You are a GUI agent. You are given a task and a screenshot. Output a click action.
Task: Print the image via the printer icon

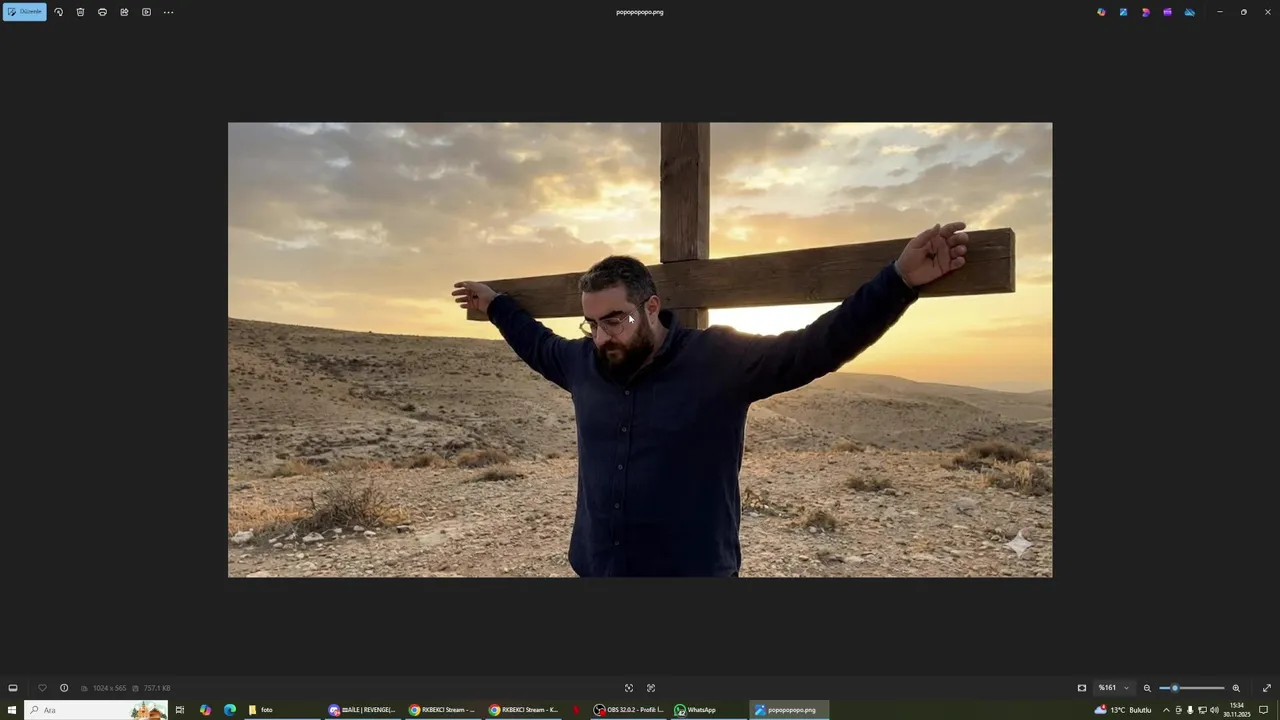[x=102, y=12]
